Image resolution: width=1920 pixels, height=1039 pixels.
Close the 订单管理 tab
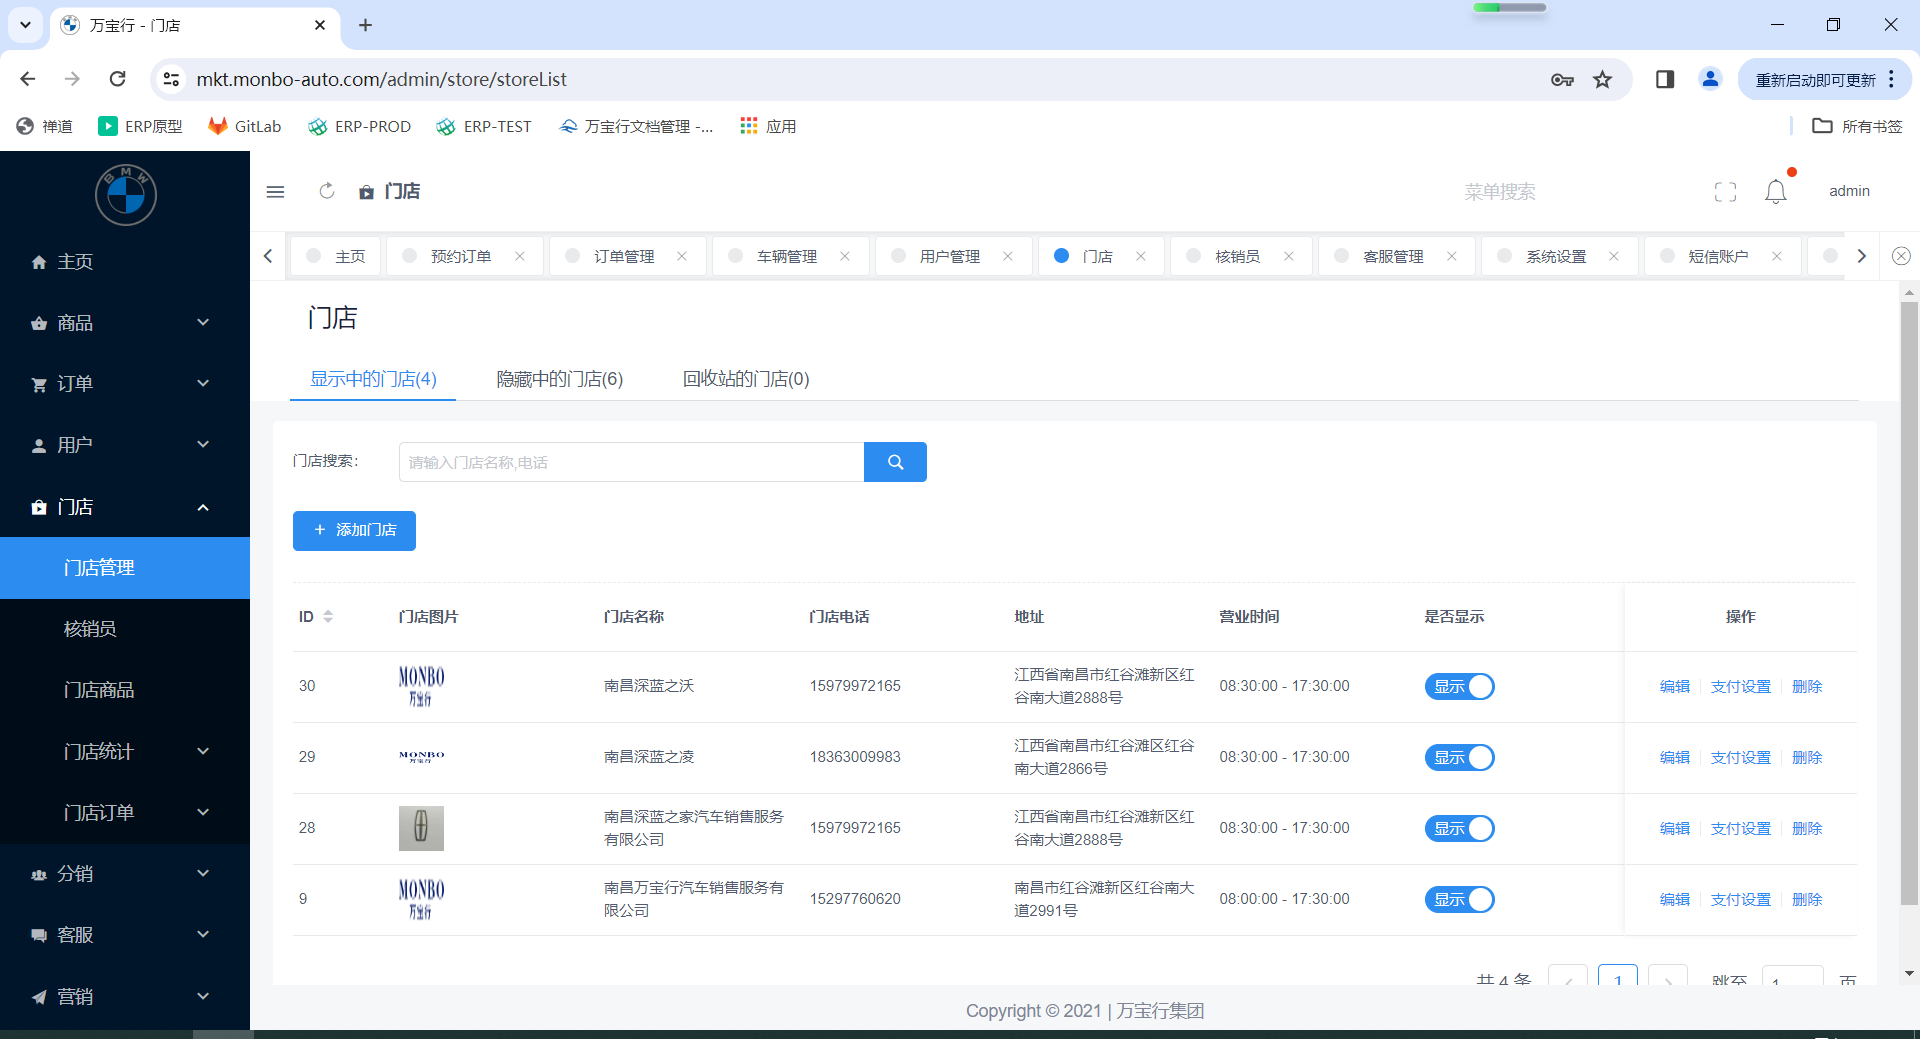[x=682, y=256]
